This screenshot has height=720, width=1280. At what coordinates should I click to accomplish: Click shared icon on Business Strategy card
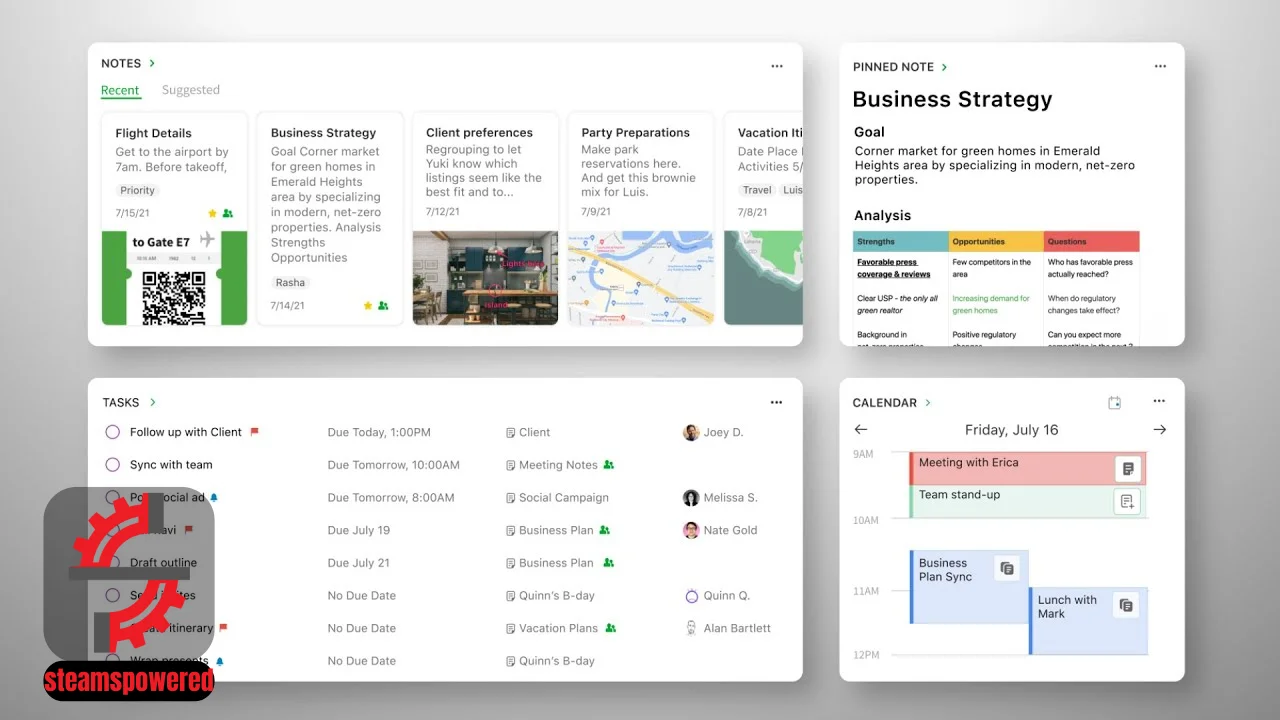pyautogui.click(x=383, y=305)
